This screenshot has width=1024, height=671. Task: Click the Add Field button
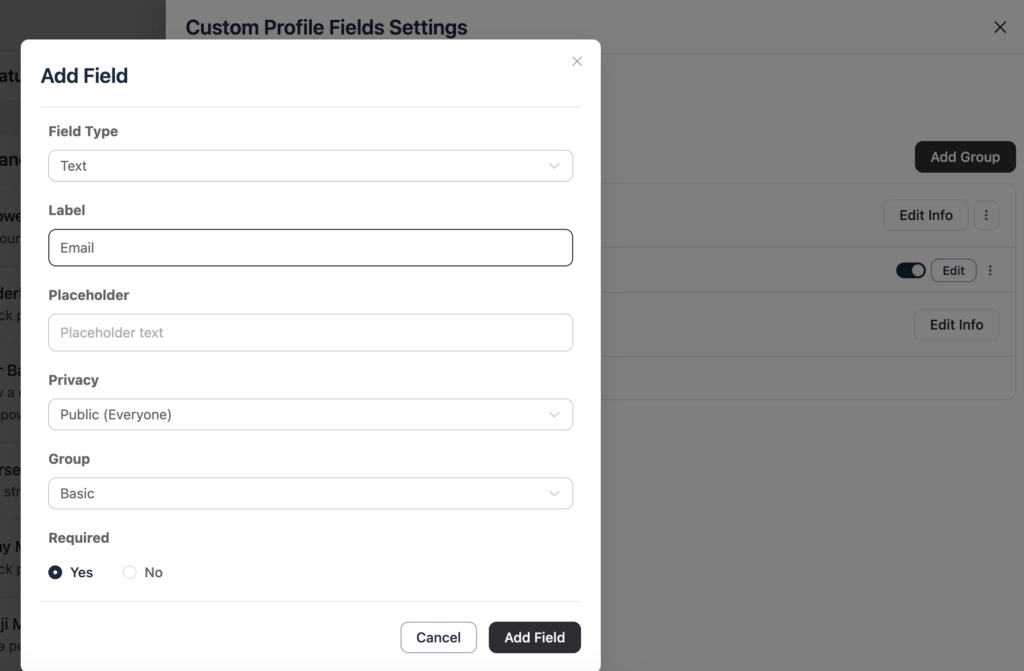[x=534, y=637]
